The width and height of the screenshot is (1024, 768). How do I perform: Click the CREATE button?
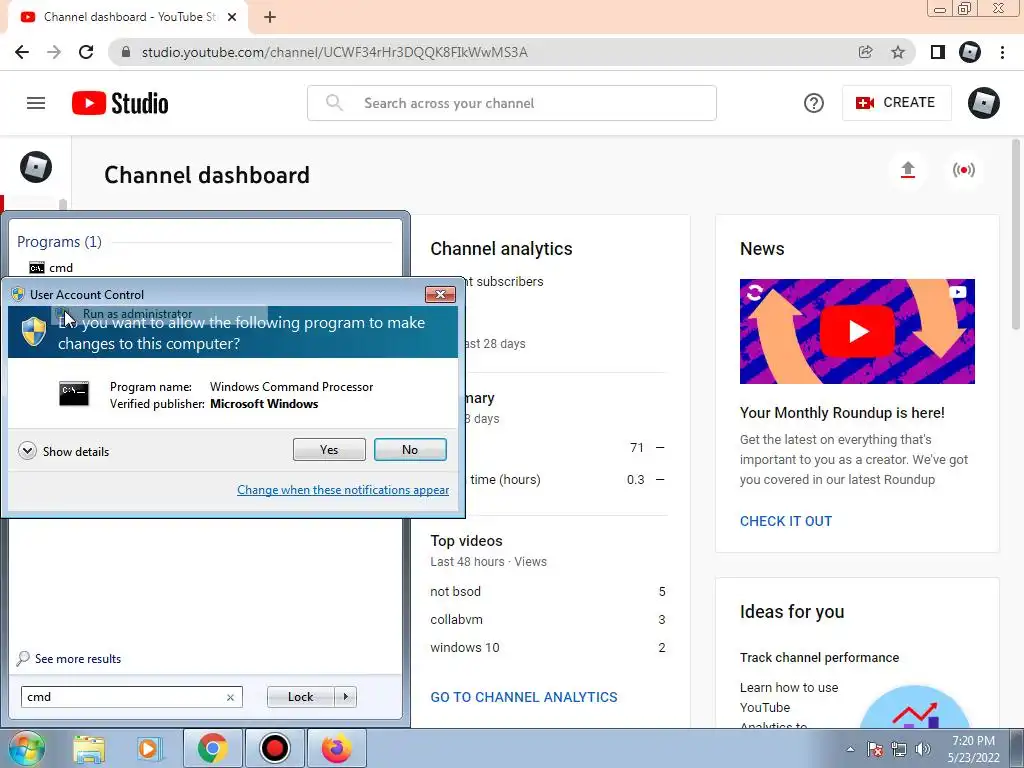[x=897, y=103]
